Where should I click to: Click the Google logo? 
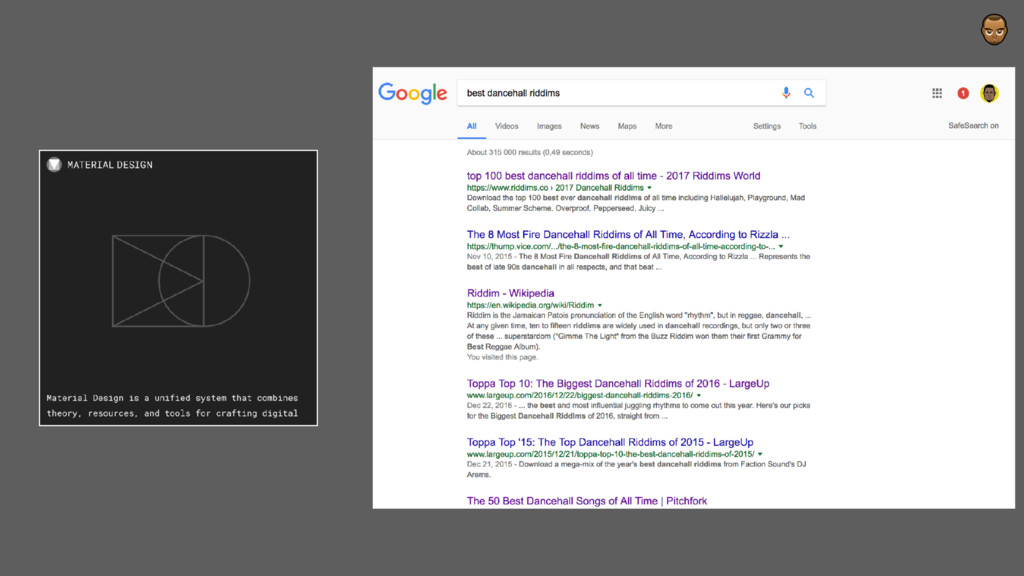click(413, 93)
